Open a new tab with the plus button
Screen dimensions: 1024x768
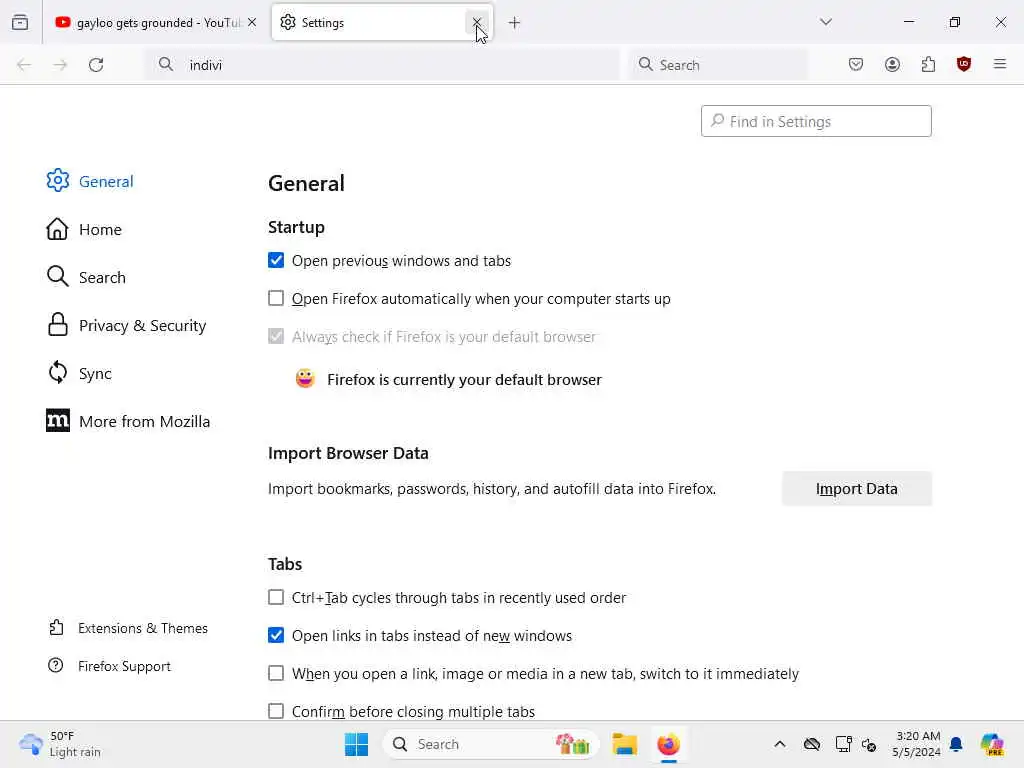515,23
